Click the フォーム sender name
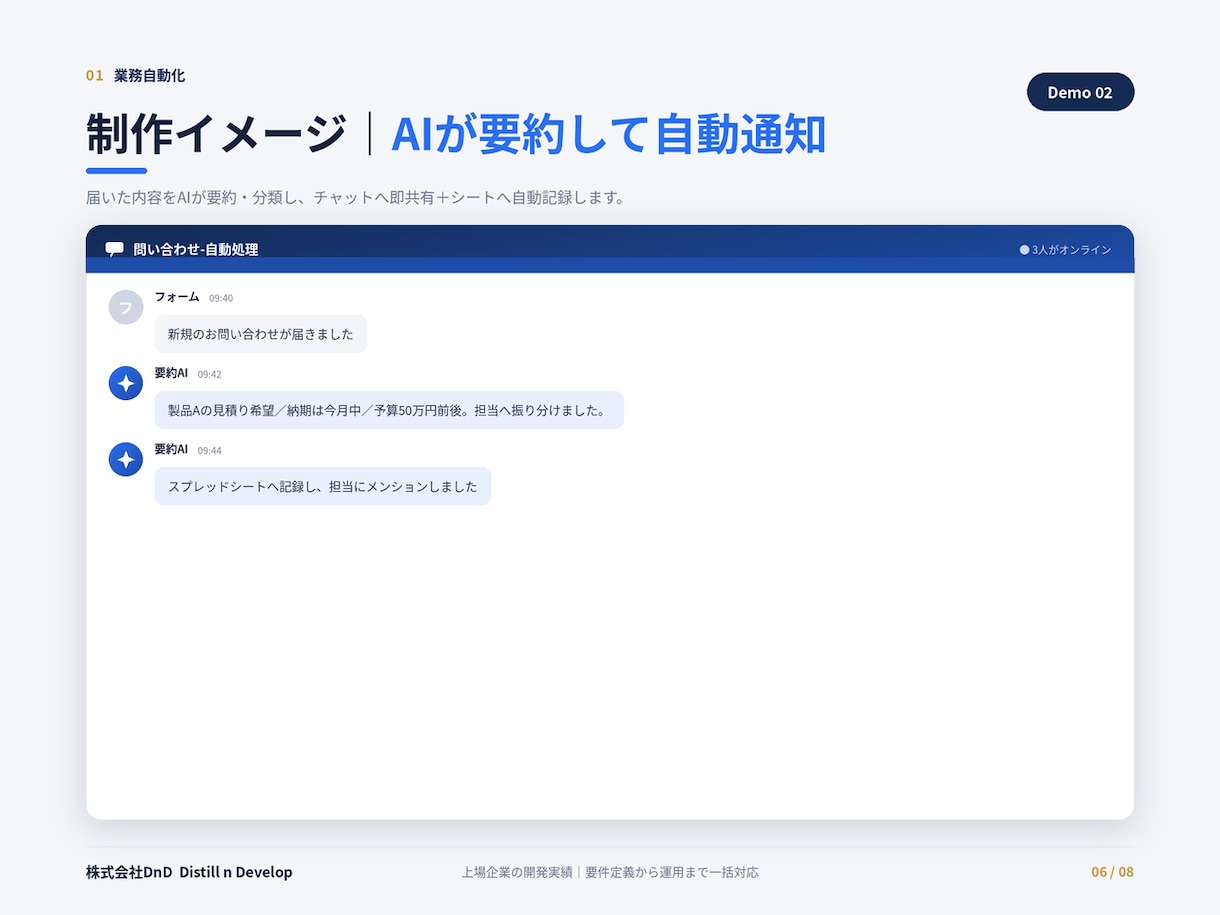1220x915 pixels. pyautogui.click(x=177, y=297)
